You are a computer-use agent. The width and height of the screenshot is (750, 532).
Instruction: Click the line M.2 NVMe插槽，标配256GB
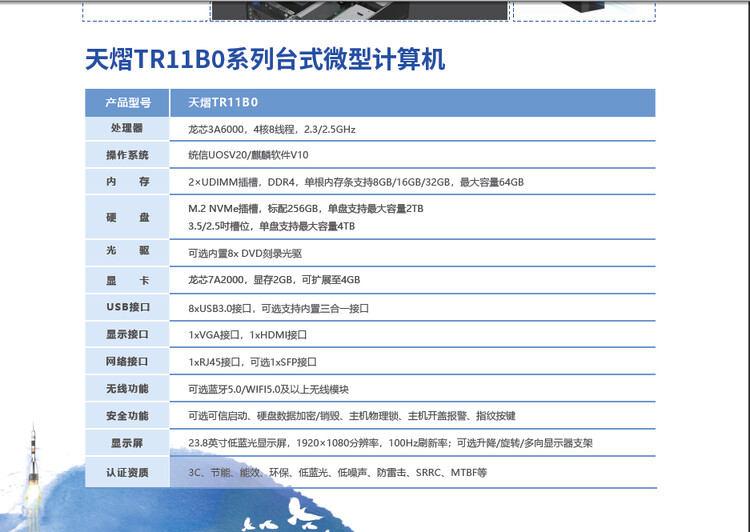306,209
